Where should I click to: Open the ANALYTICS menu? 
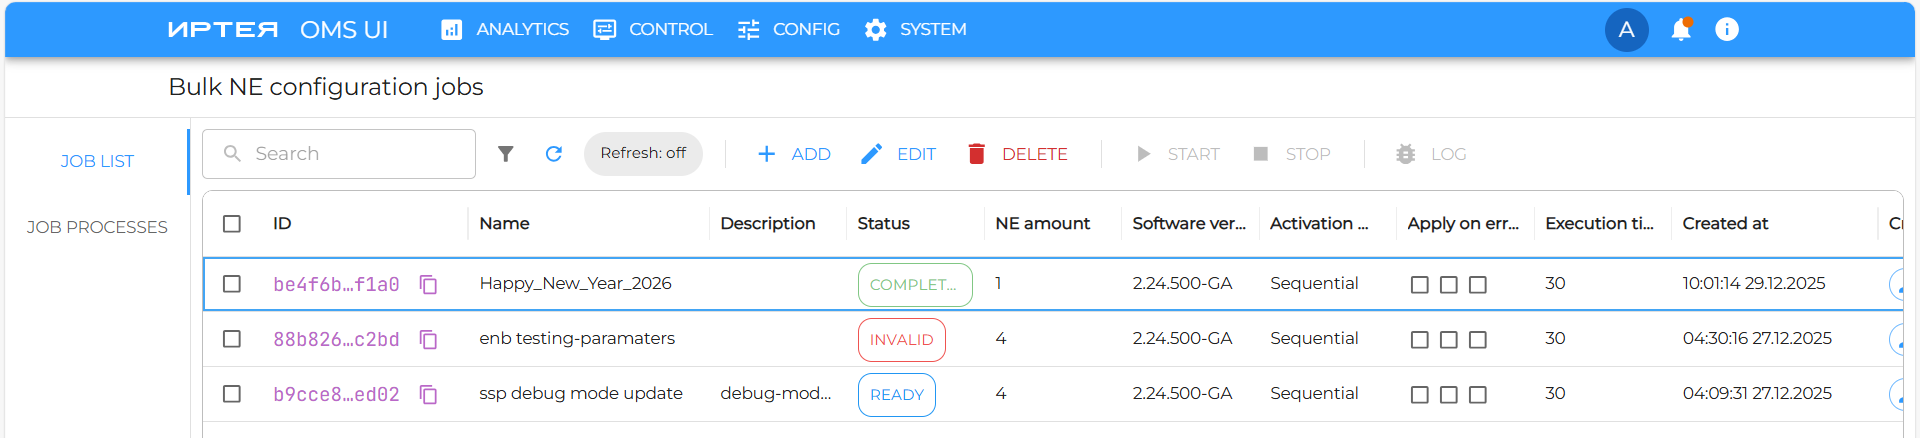click(505, 30)
